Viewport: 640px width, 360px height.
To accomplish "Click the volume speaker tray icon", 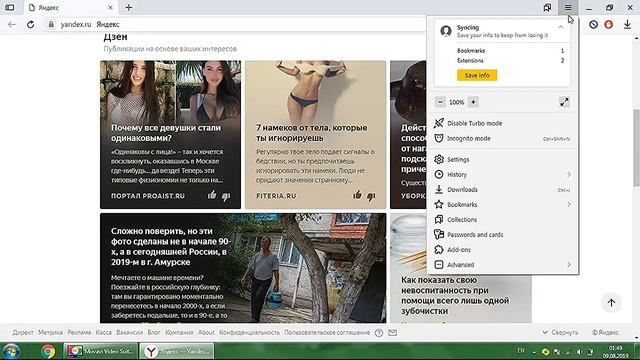I will tap(579, 351).
